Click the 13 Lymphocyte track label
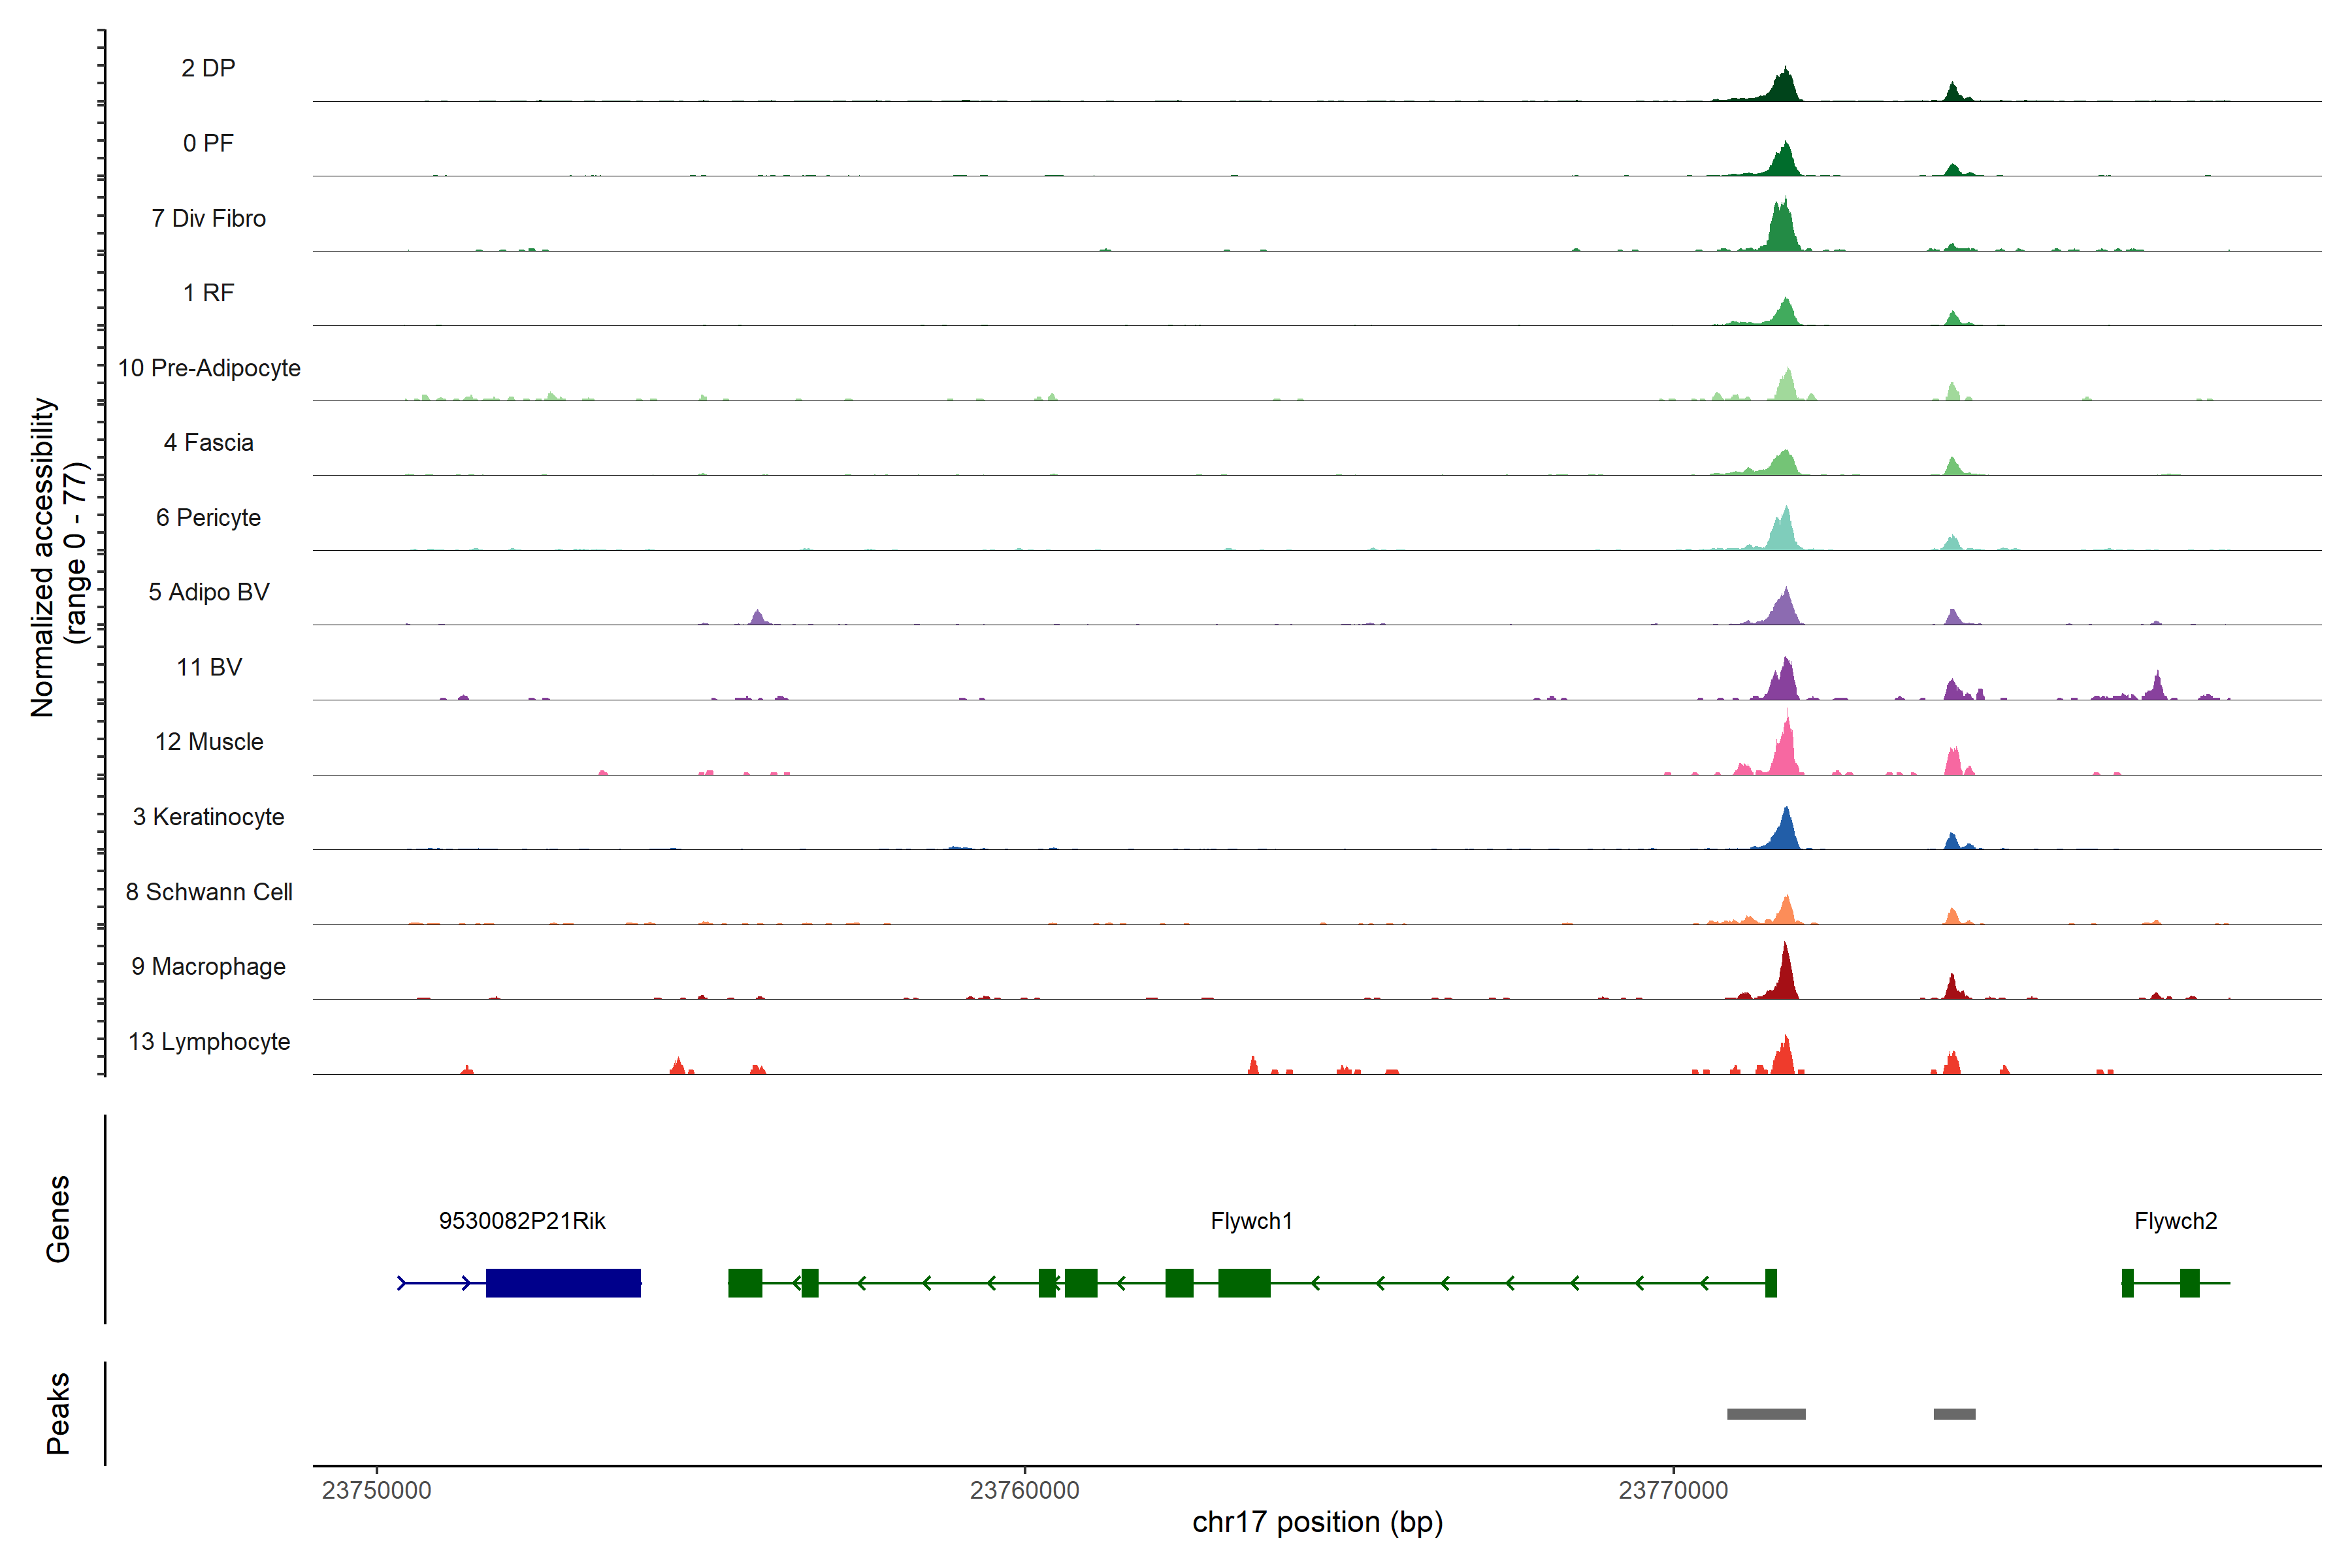 209,1042
